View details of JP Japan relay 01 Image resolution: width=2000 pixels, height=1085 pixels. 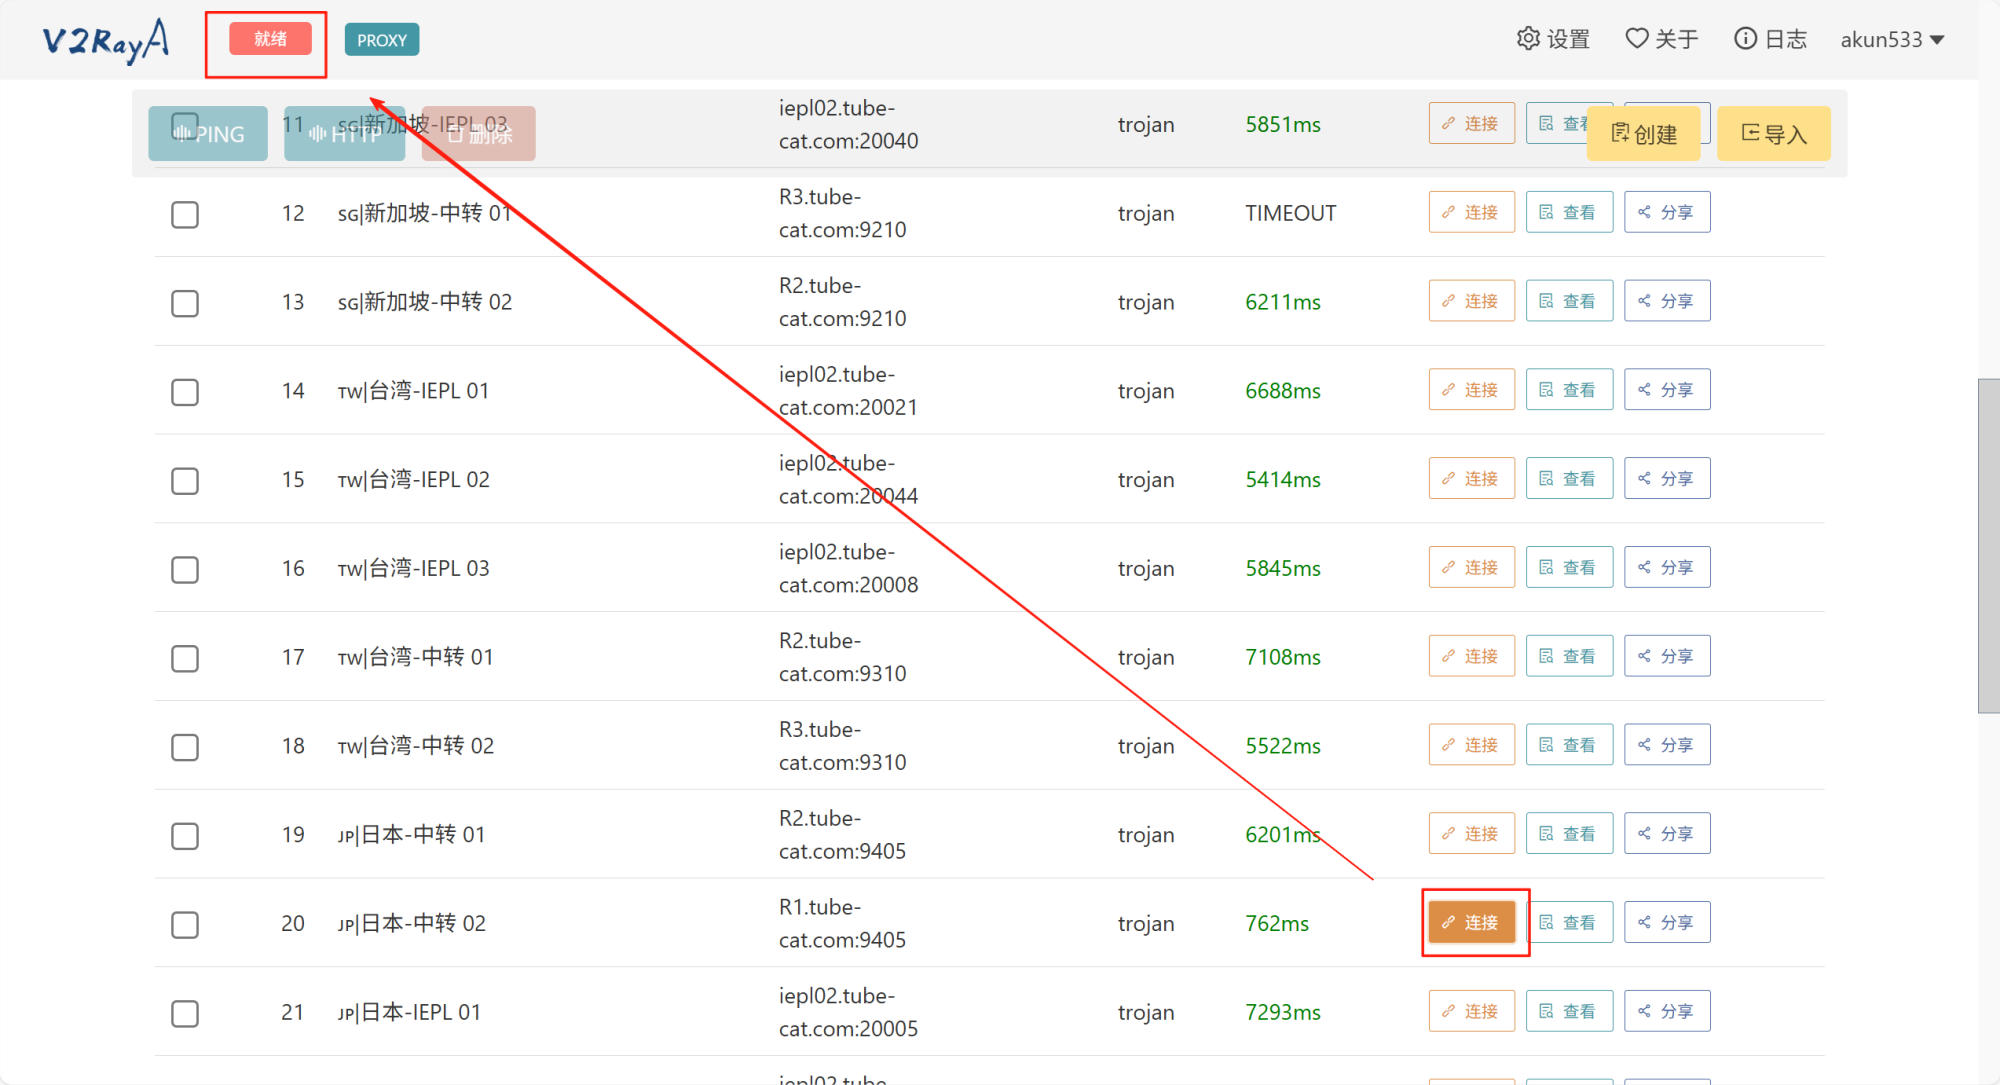[1568, 834]
